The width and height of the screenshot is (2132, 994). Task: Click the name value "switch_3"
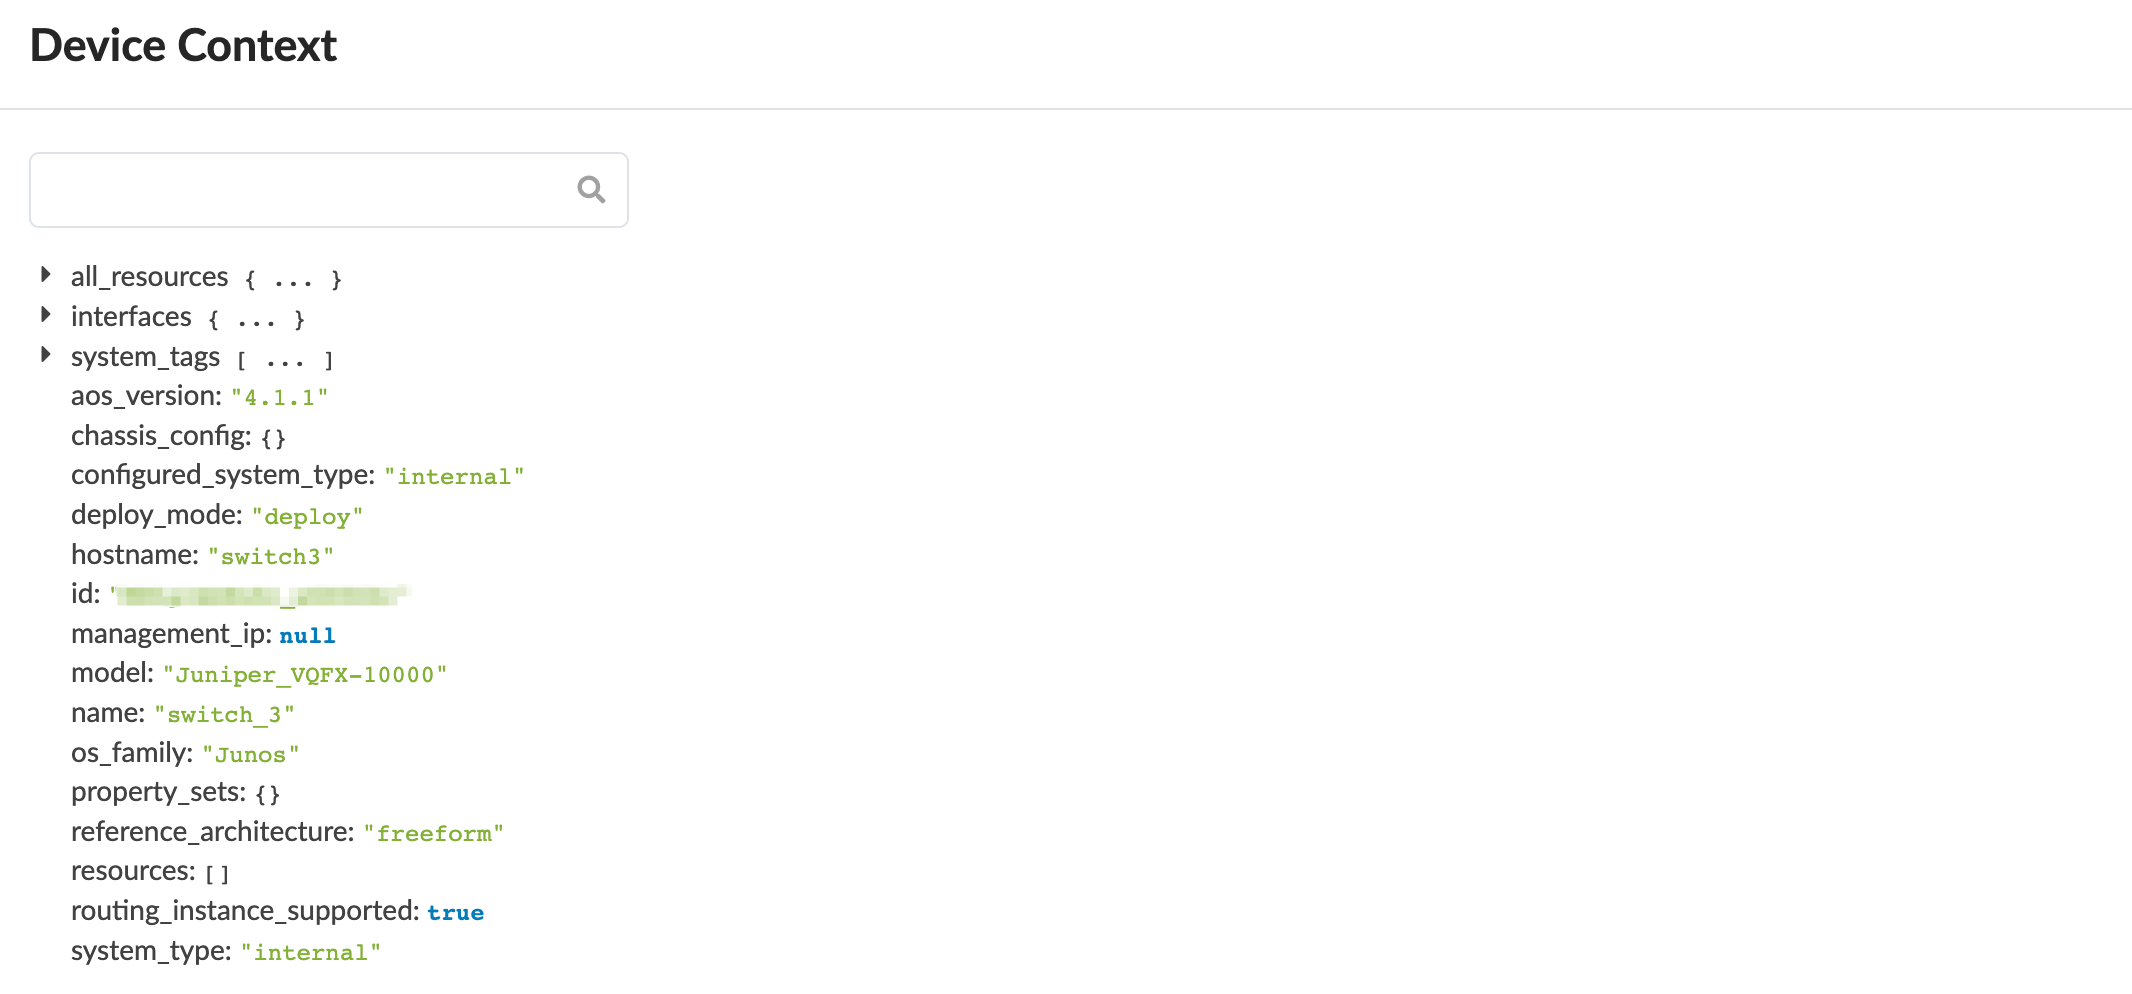224,715
